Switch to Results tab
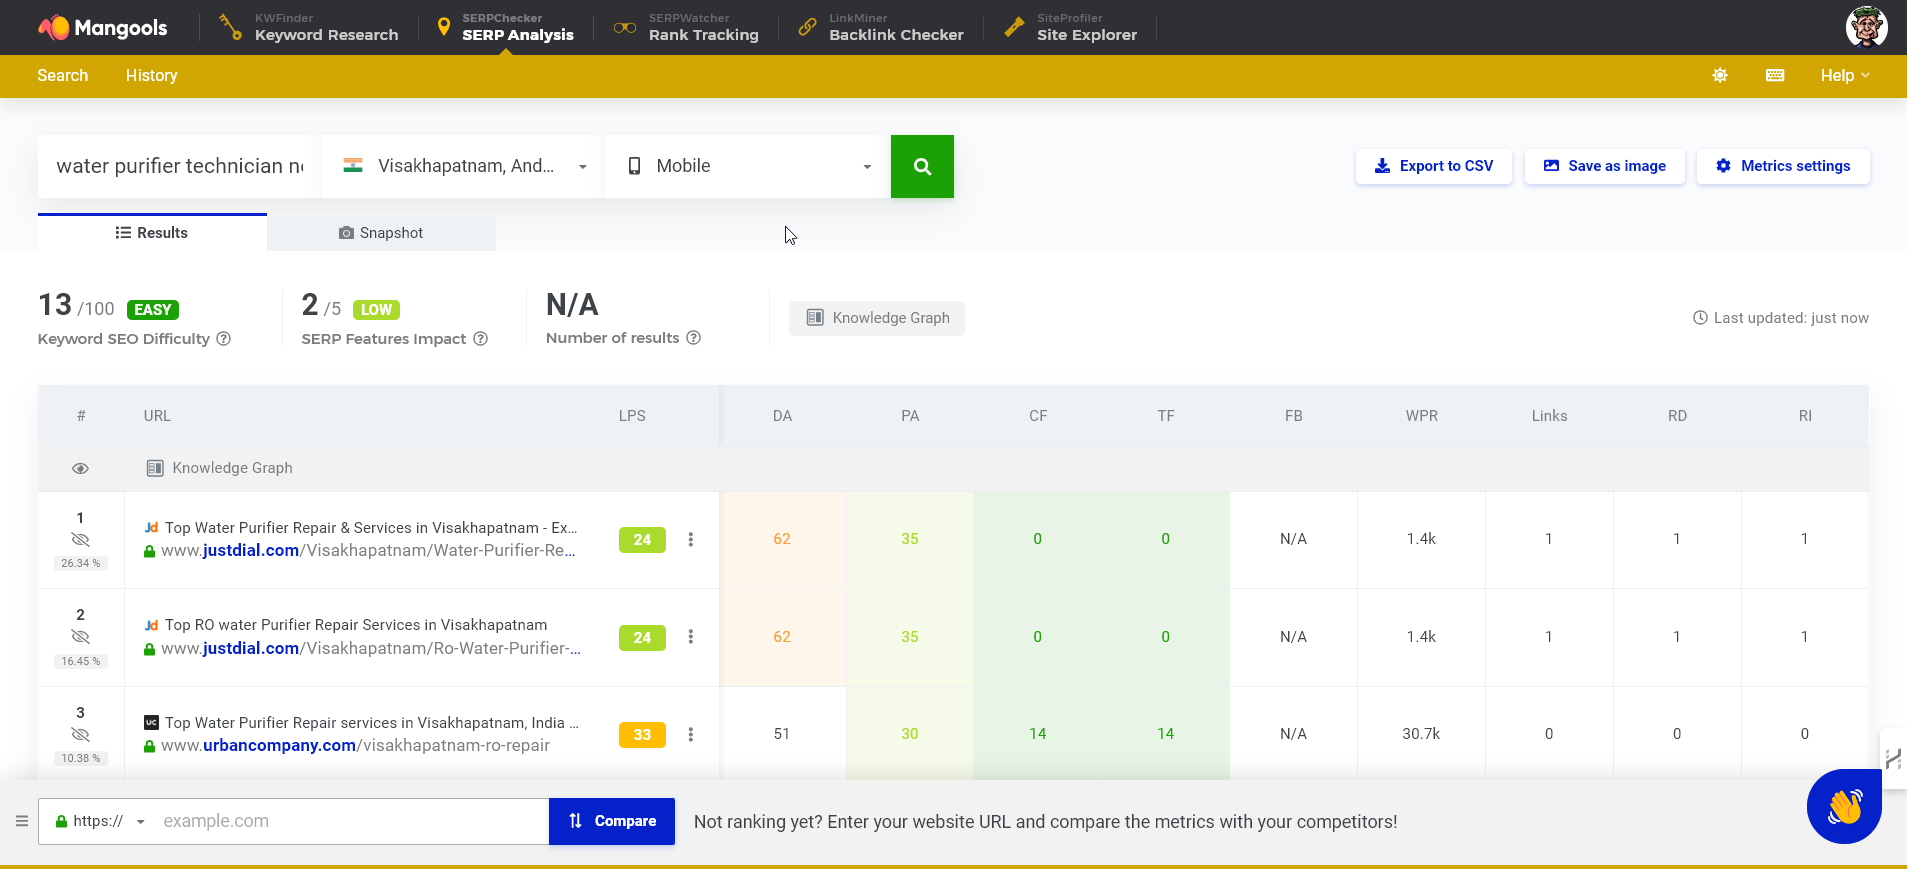This screenshot has width=1920, height=869. [x=152, y=233]
